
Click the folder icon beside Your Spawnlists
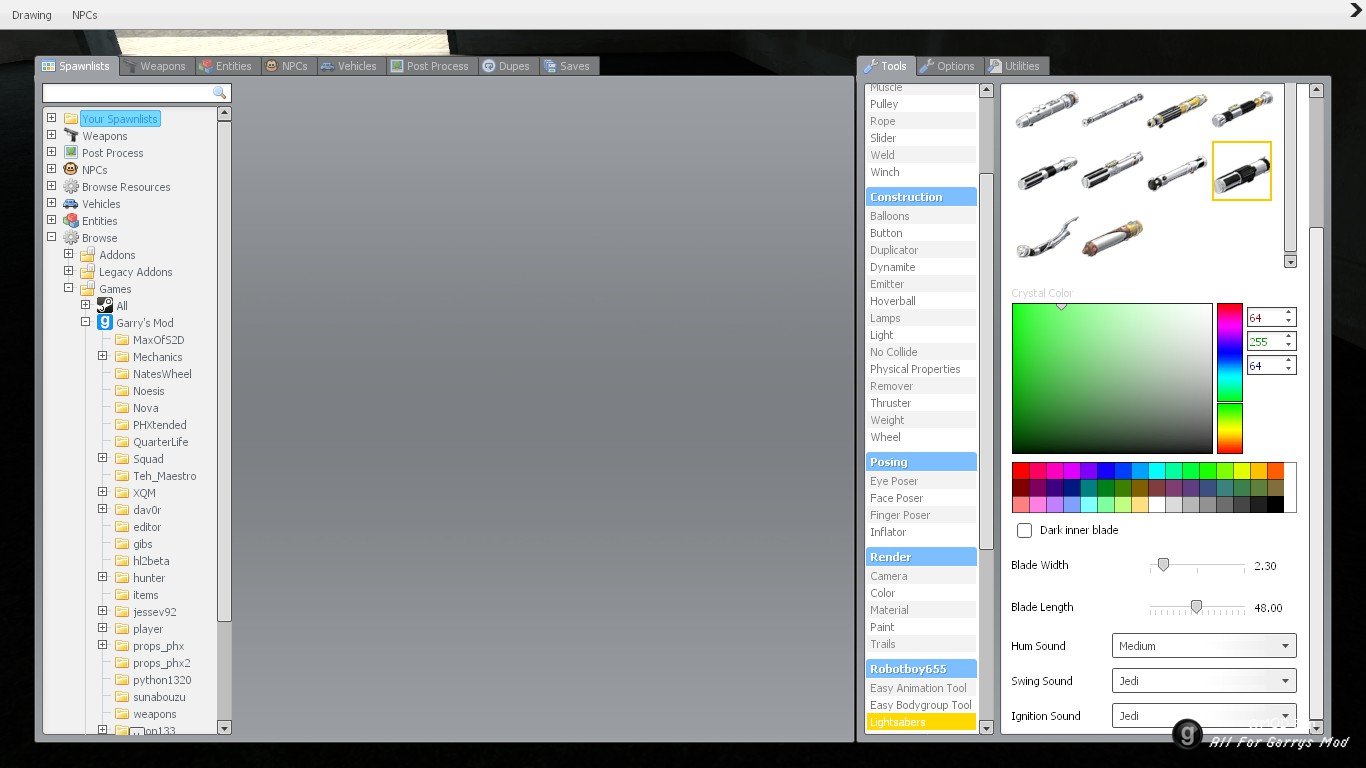(71, 118)
